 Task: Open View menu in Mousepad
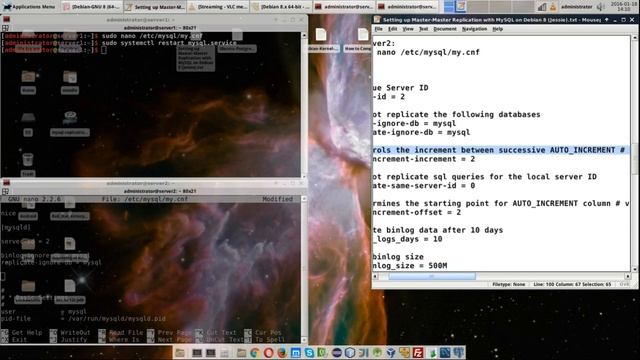[407, 29]
